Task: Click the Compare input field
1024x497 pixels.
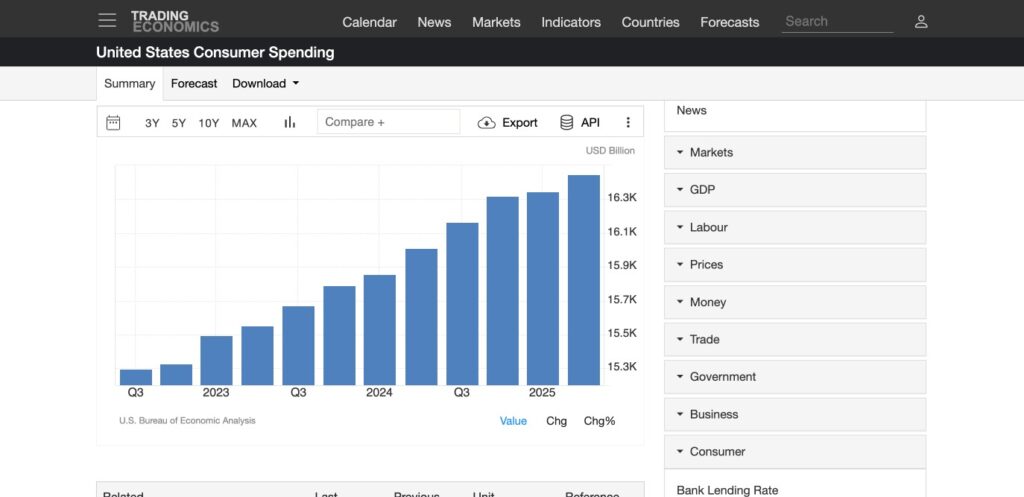Action: pos(389,122)
